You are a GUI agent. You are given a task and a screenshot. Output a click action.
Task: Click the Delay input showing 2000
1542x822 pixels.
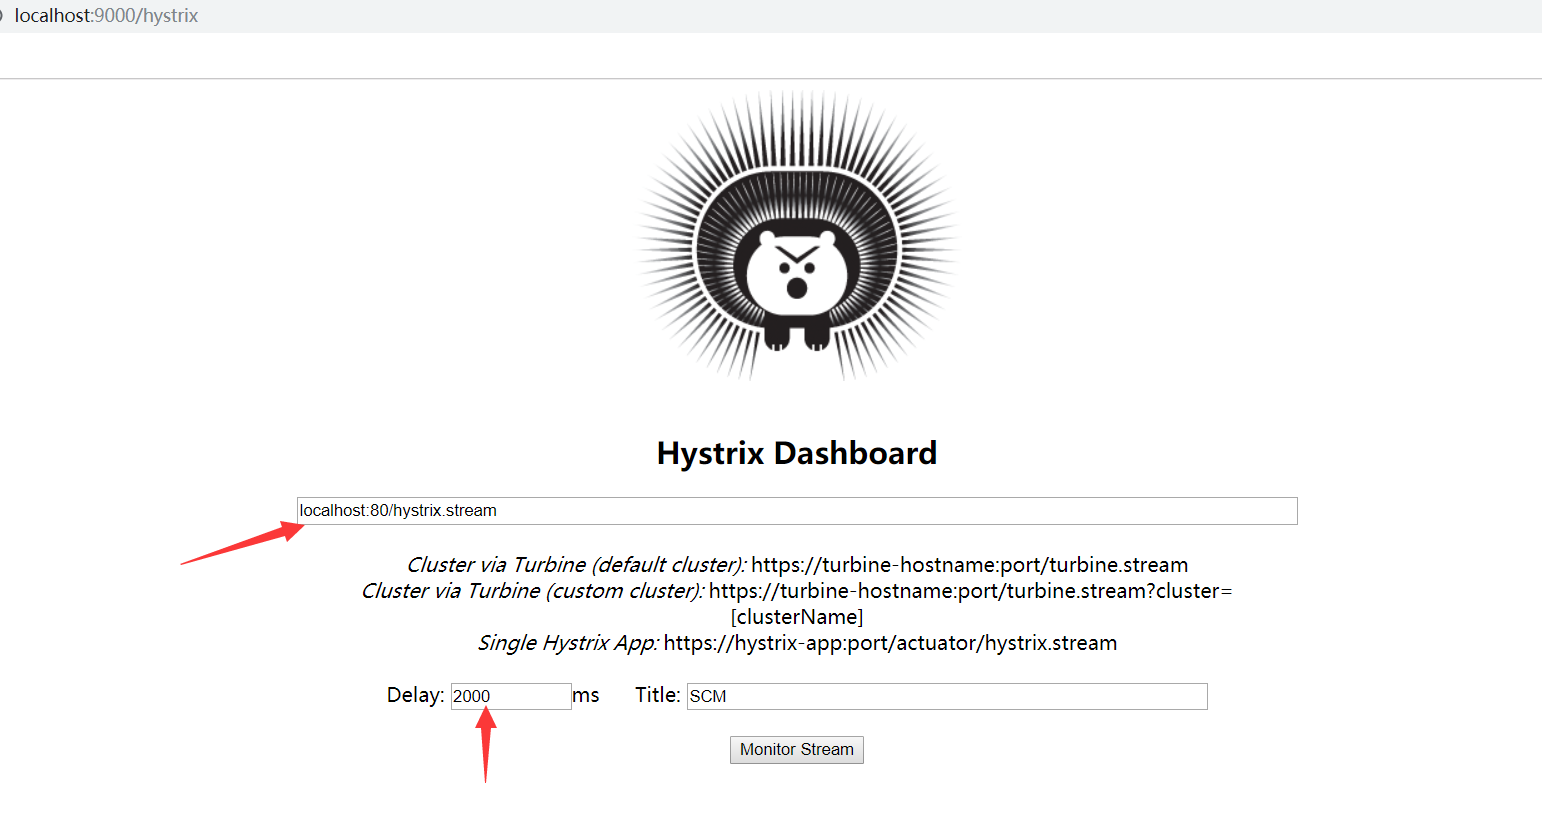tap(511, 696)
